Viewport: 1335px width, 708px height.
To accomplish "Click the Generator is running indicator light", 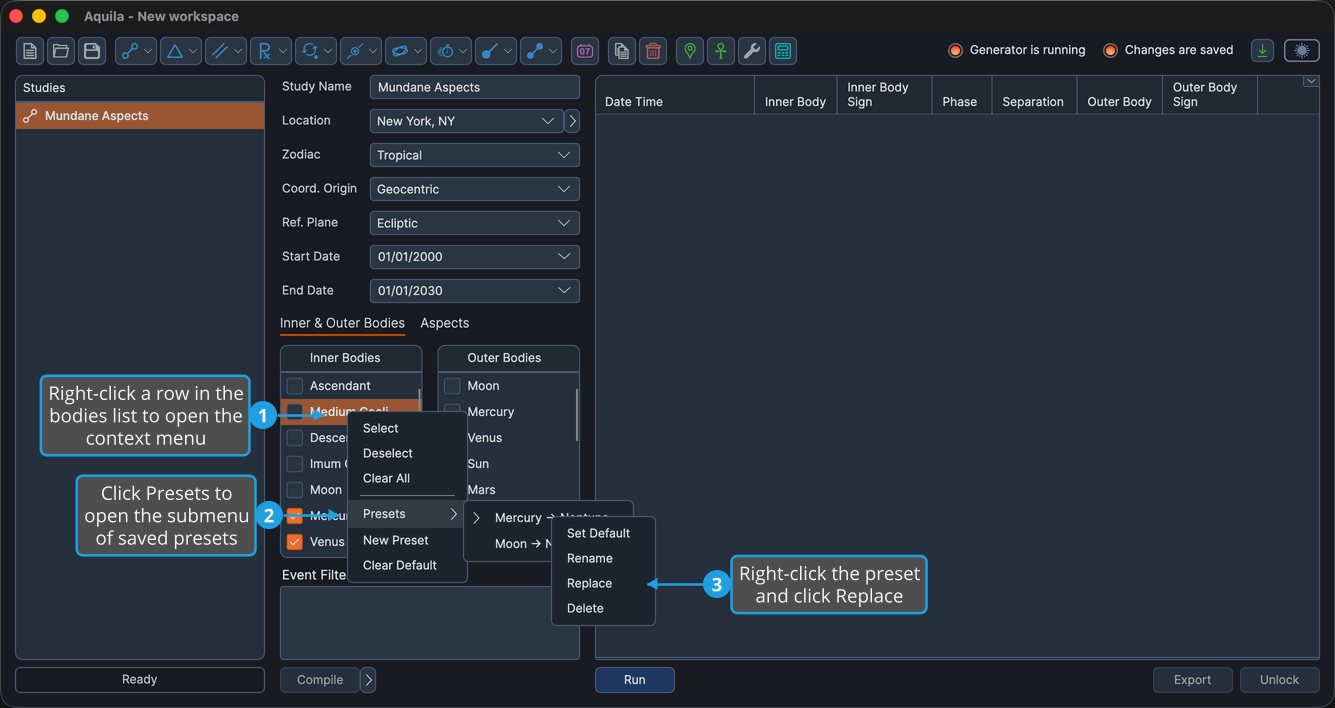I will [955, 51].
